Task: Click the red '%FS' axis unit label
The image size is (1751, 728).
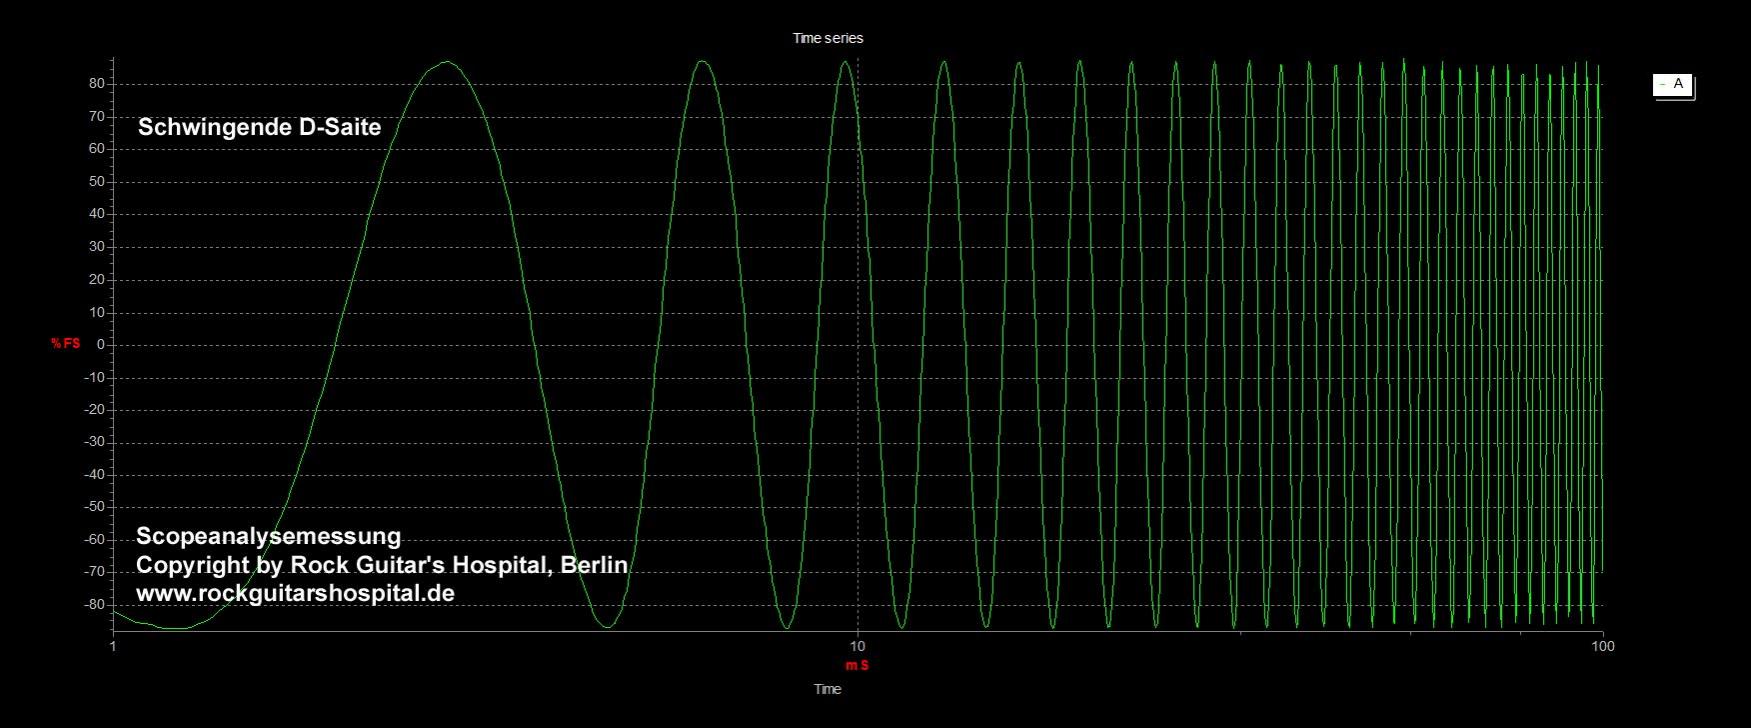Action: click(66, 344)
